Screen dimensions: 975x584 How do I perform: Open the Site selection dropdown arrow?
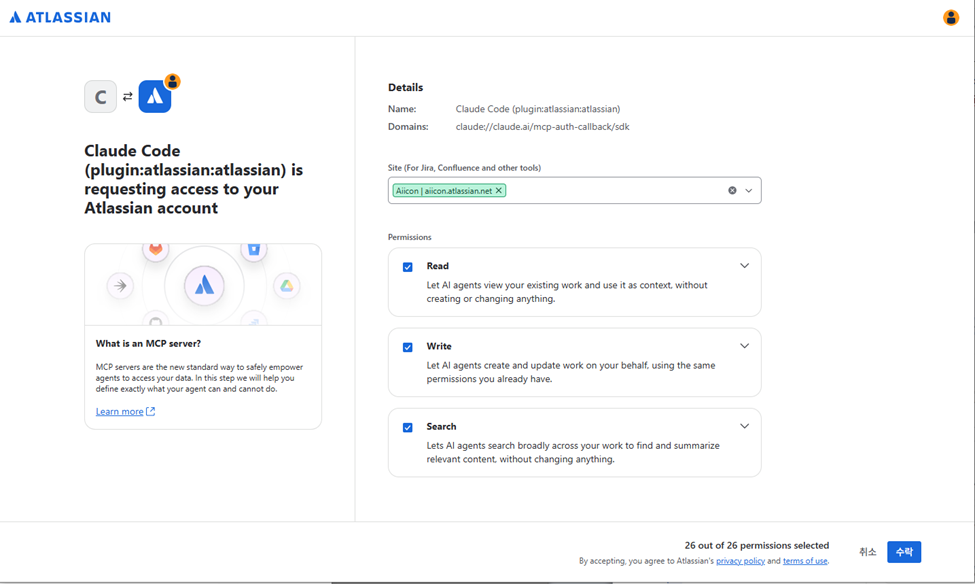tap(749, 190)
